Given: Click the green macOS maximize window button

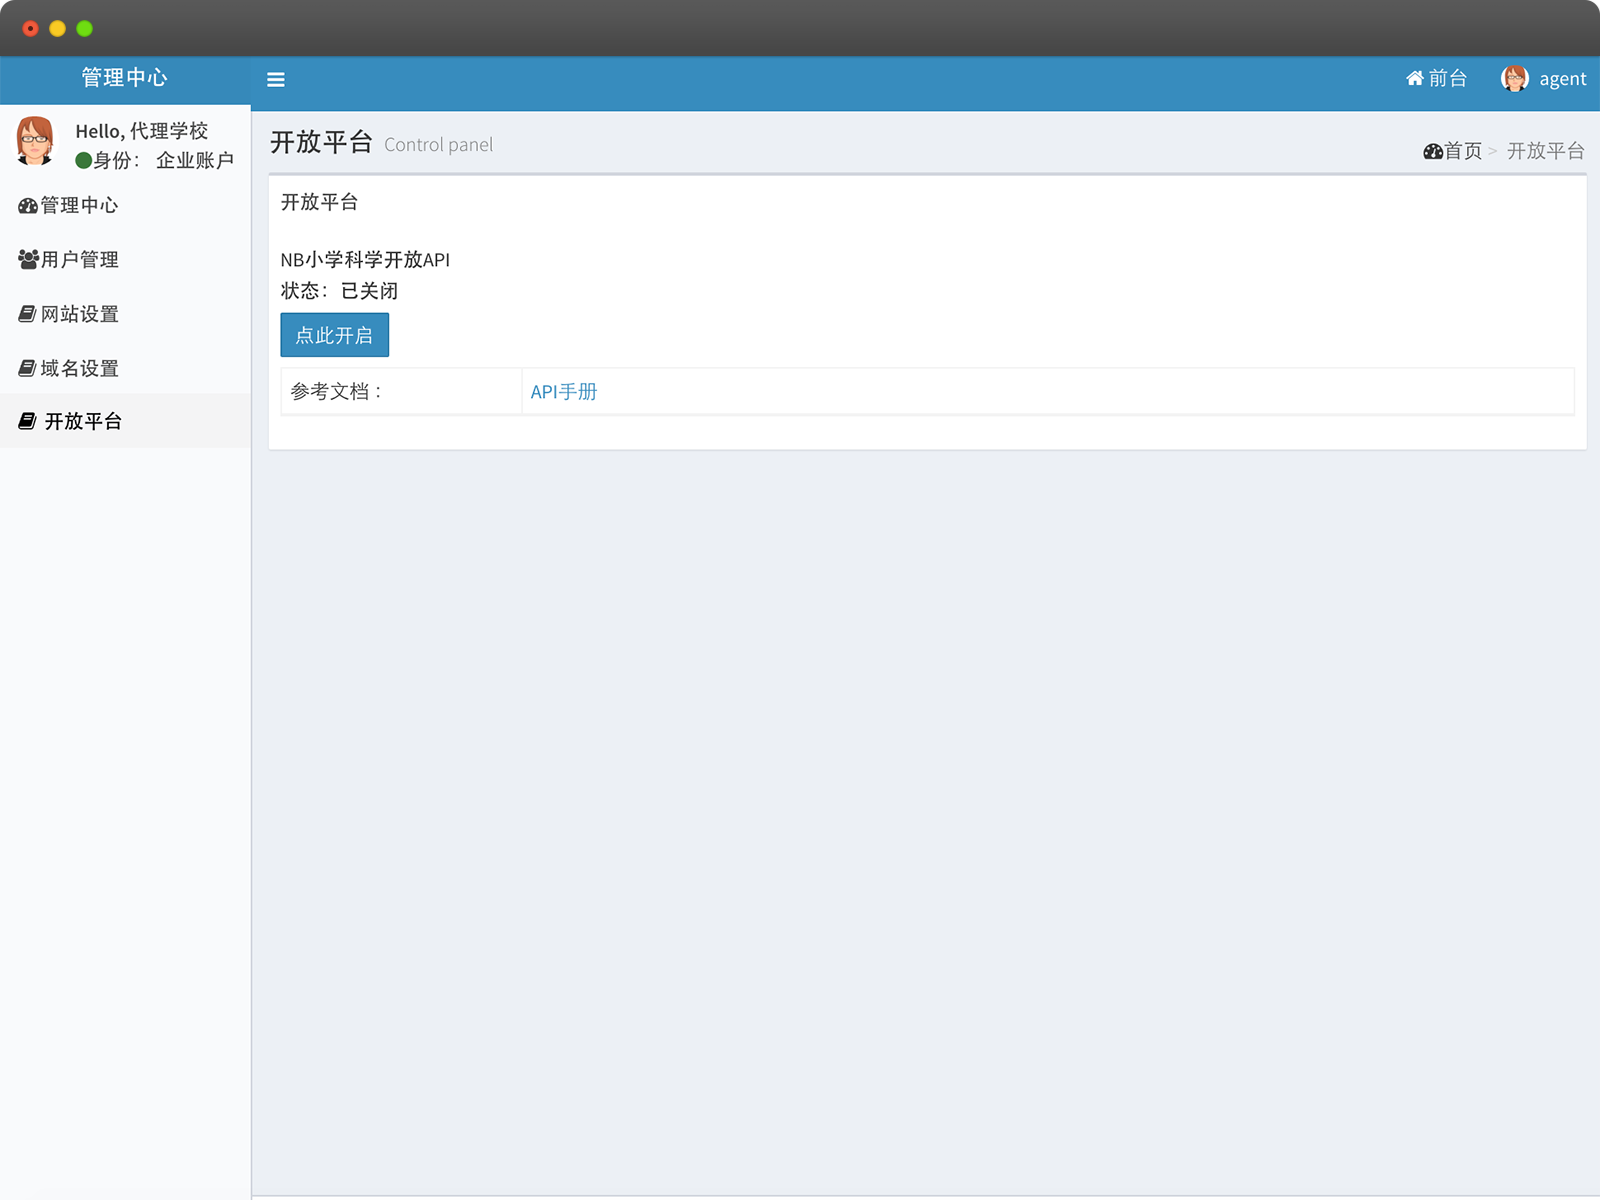Looking at the screenshot, I should point(85,28).
